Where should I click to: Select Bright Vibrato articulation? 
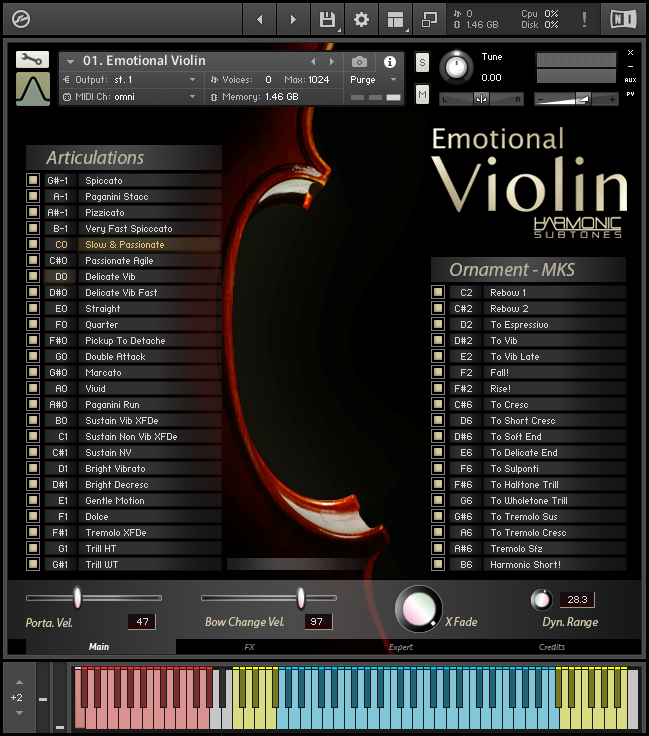pos(149,468)
